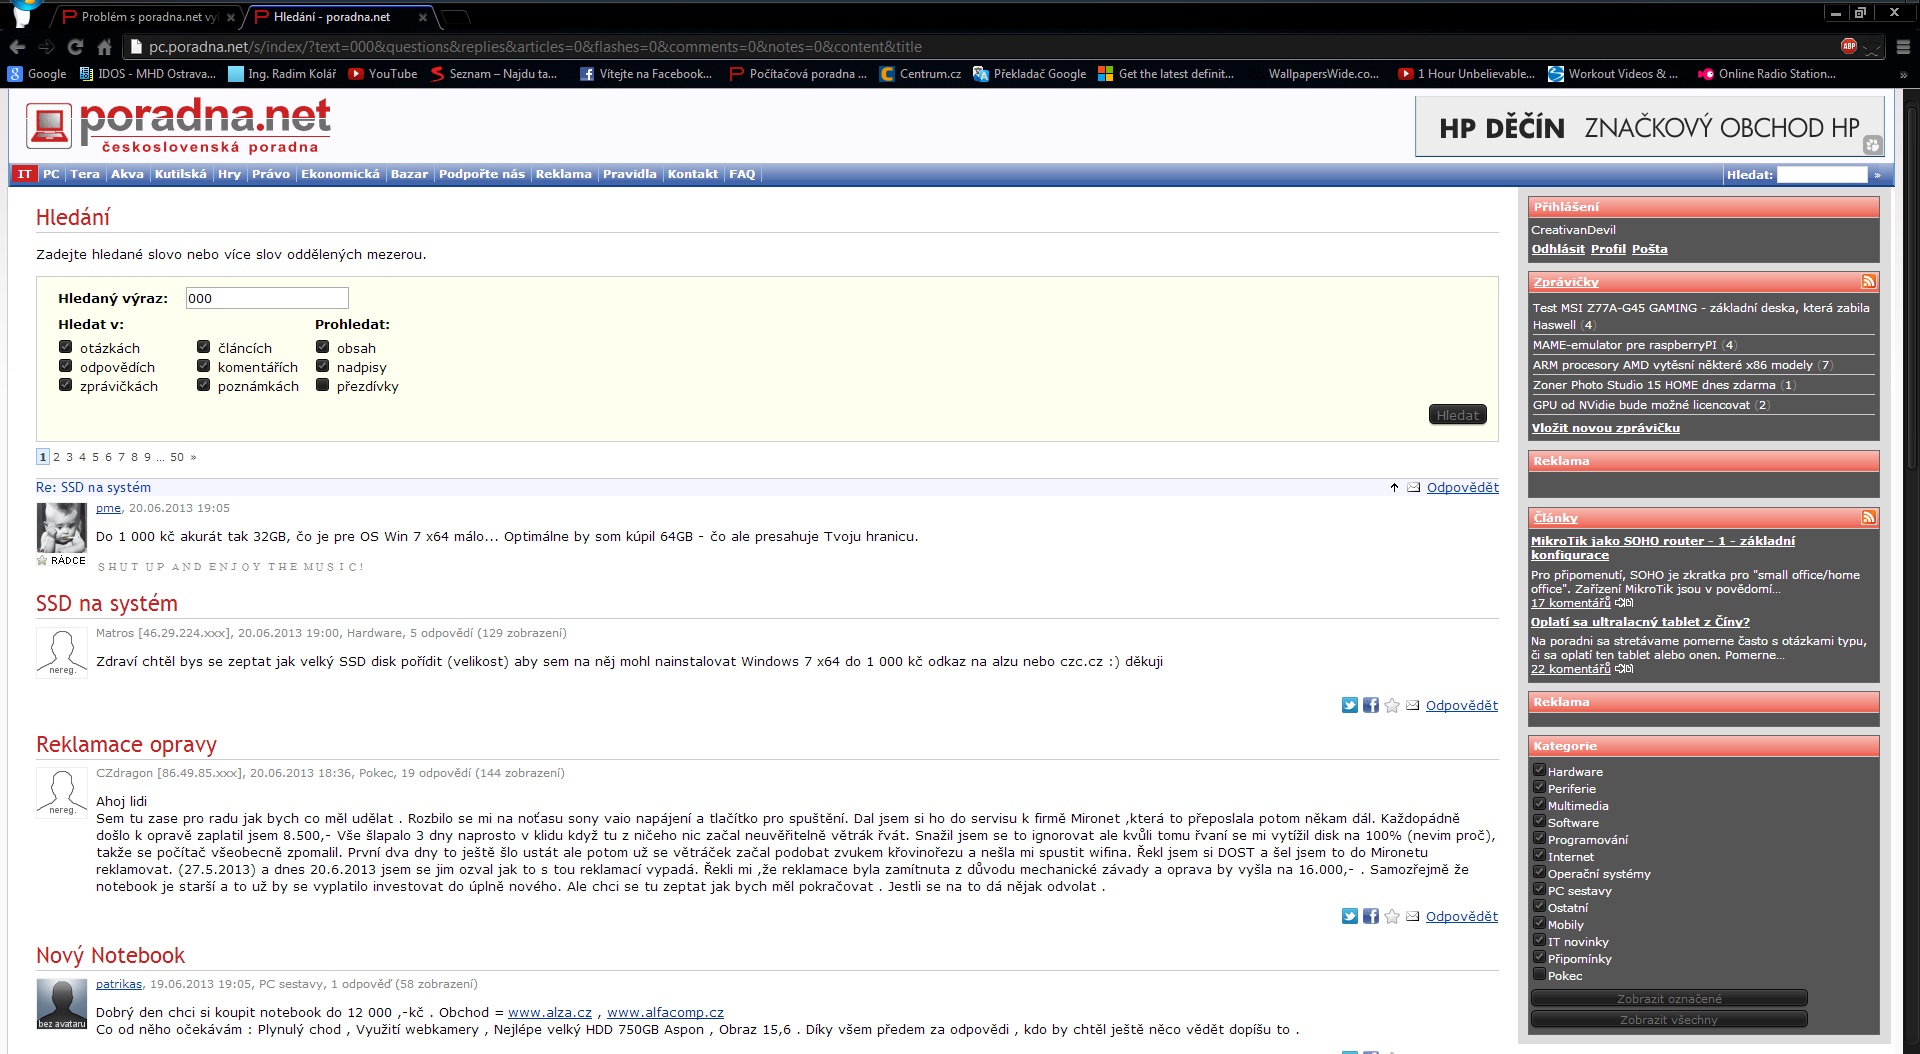Go to next results page with »
This screenshot has width=1920, height=1054.
pos(193,457)
